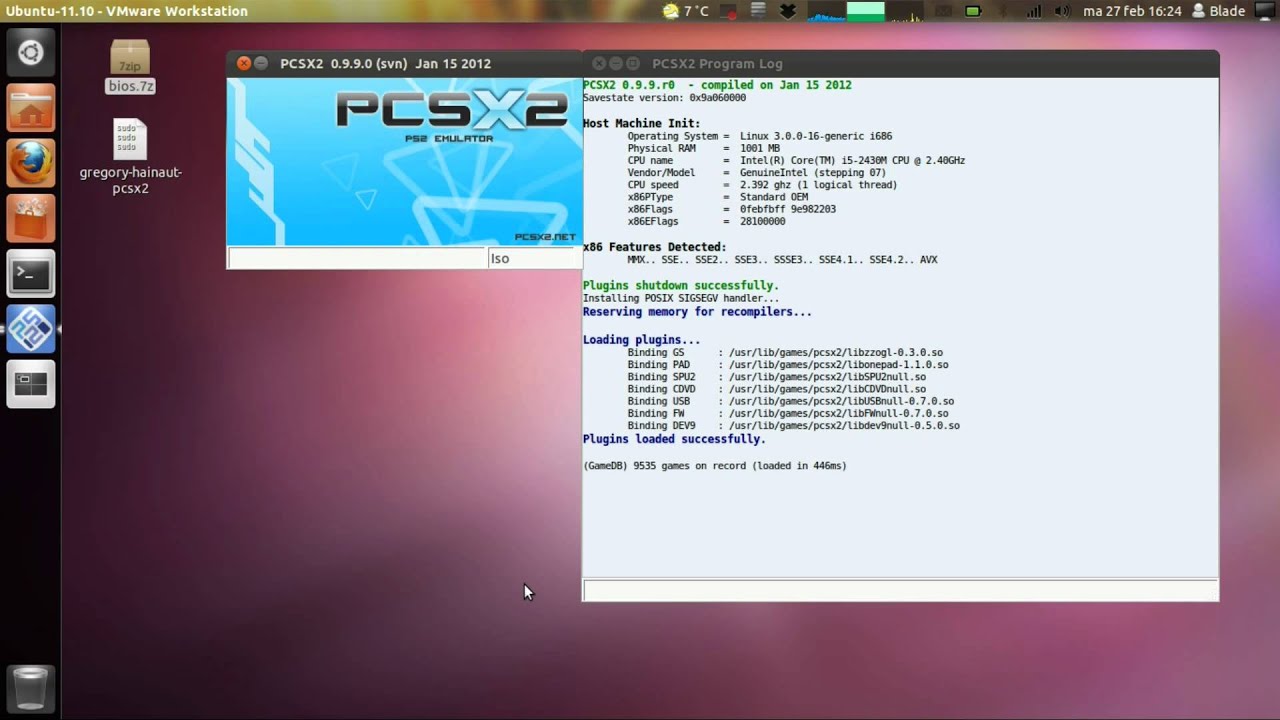Close the PCSX2 0.9.9.0 (svn) window
The height and width of the screenshot is (720, 1280).
point(243,63)
